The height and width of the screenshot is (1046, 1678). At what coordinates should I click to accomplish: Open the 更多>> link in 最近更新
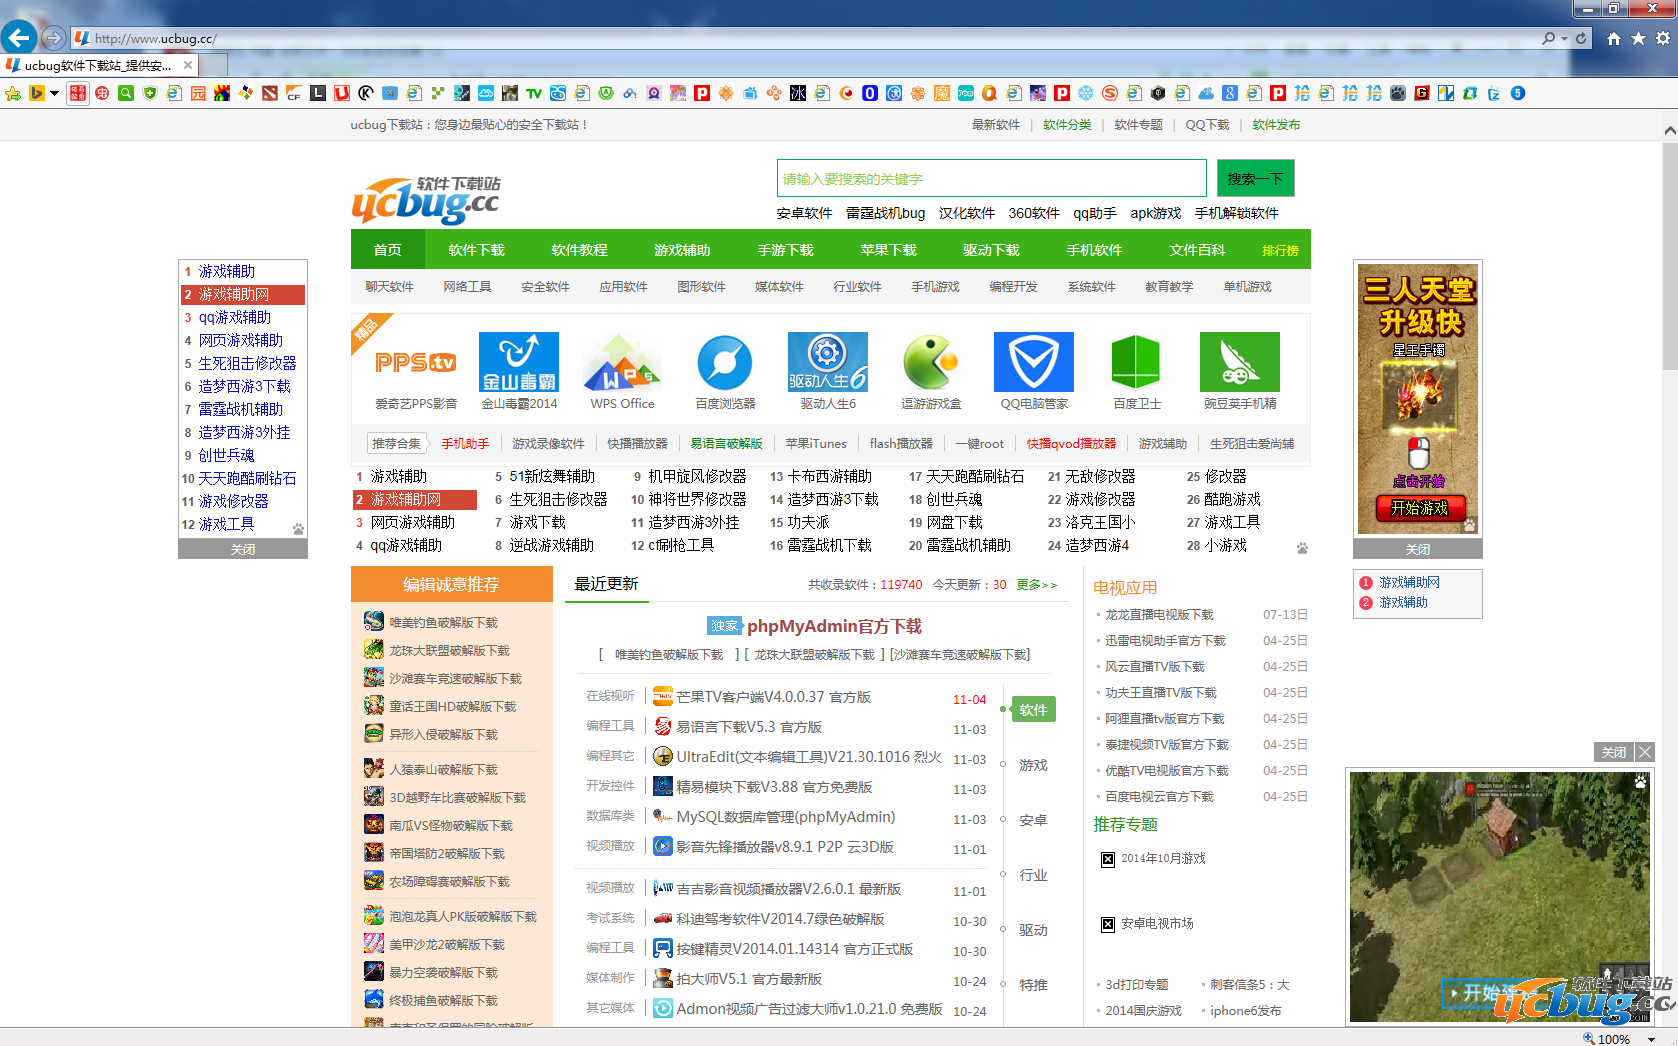point(1037,585)
